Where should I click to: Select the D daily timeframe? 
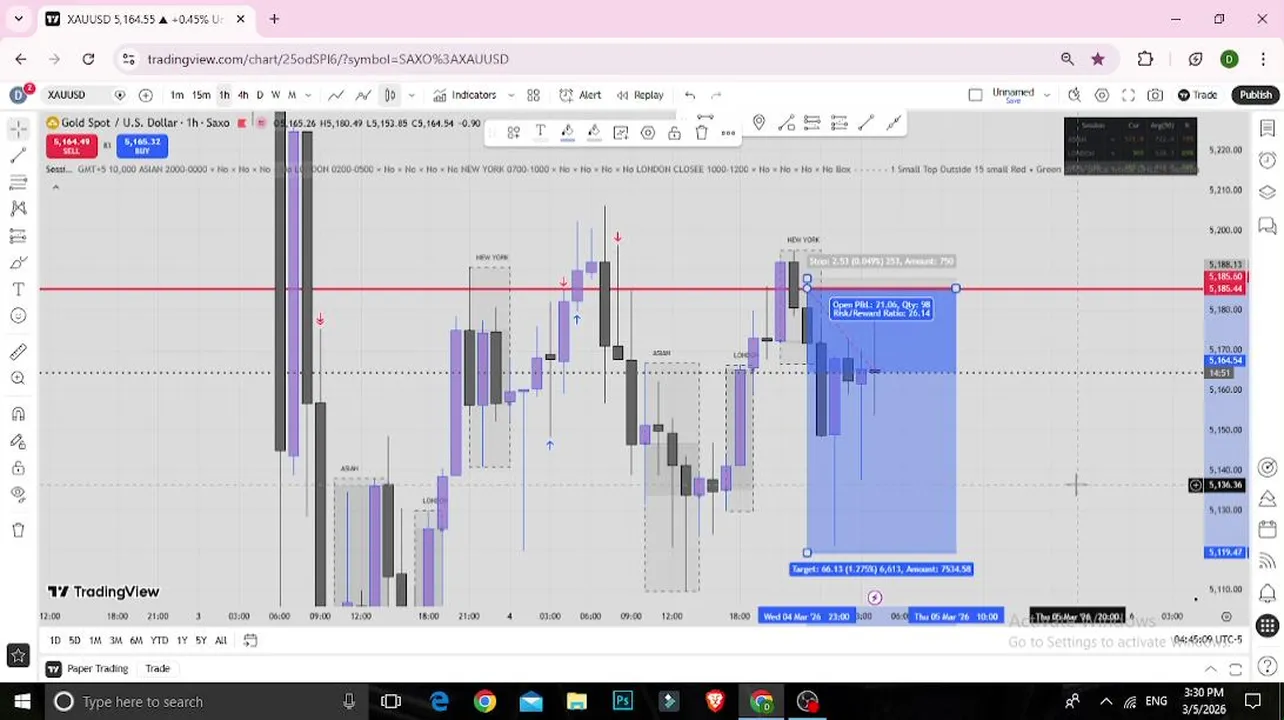tap(260, 95)
